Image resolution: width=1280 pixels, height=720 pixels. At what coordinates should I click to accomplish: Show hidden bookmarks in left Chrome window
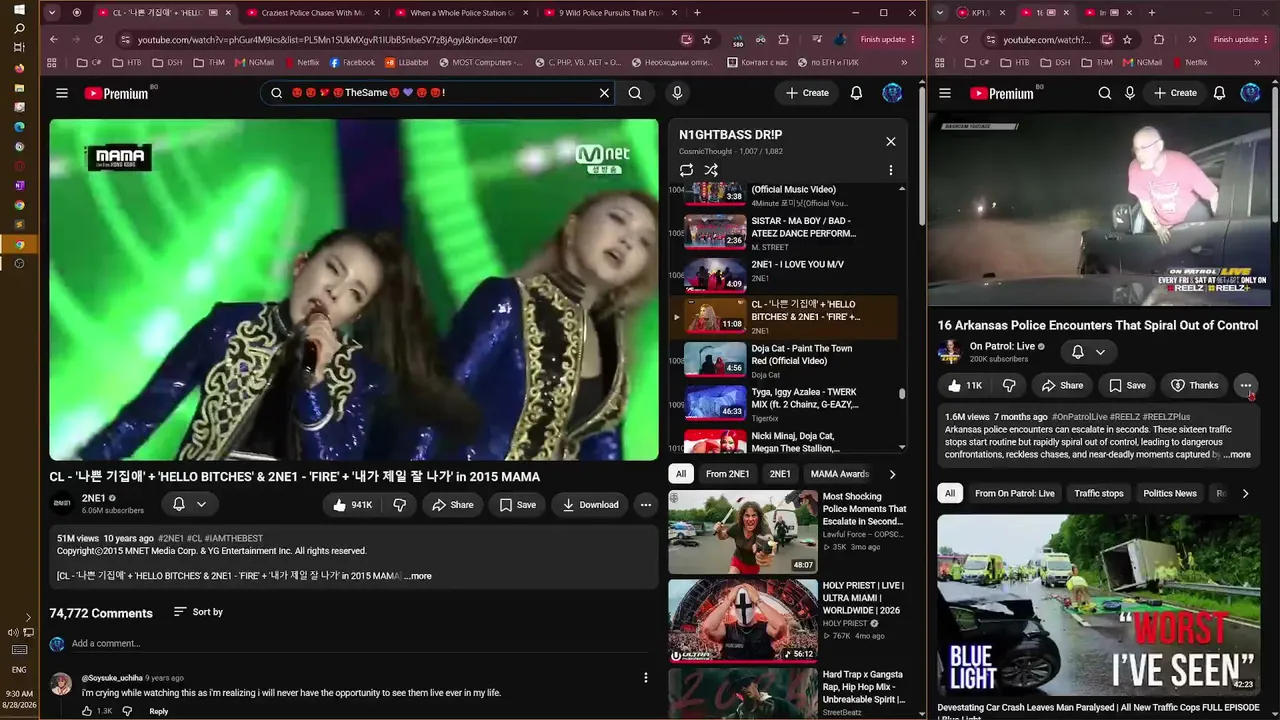(x=904, y=62)
